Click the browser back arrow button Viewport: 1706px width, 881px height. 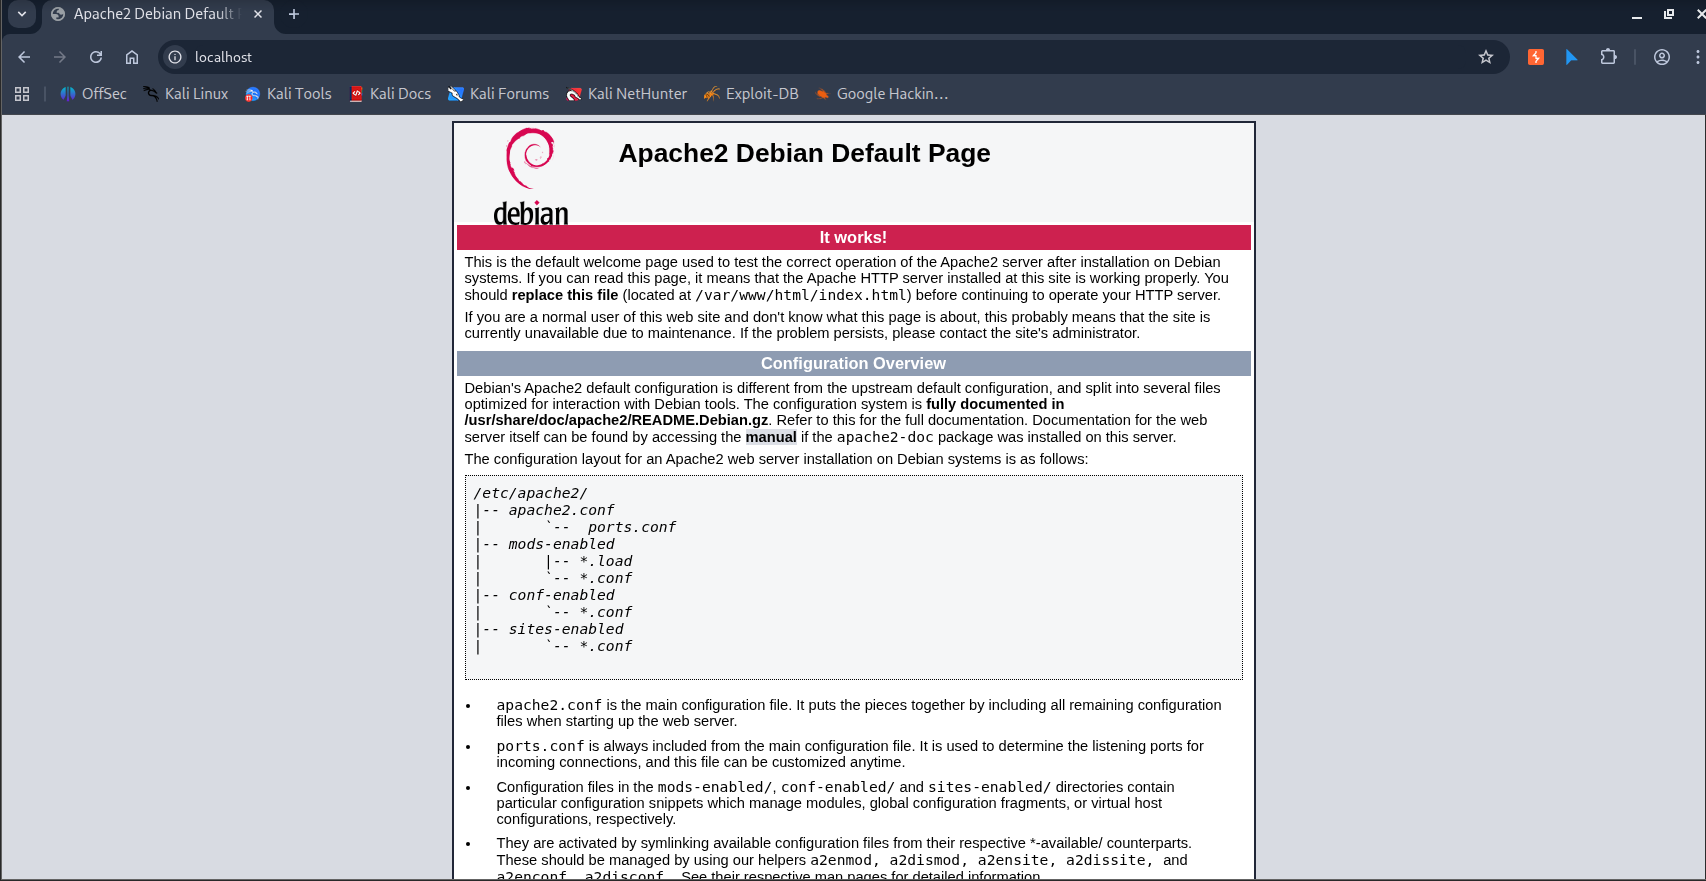[24, 57]
